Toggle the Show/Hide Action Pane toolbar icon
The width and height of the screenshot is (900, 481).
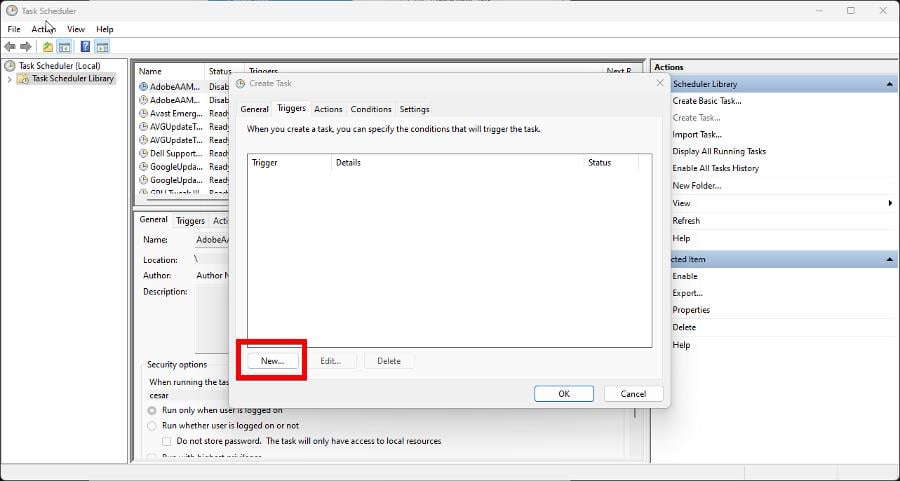(102, 46)
